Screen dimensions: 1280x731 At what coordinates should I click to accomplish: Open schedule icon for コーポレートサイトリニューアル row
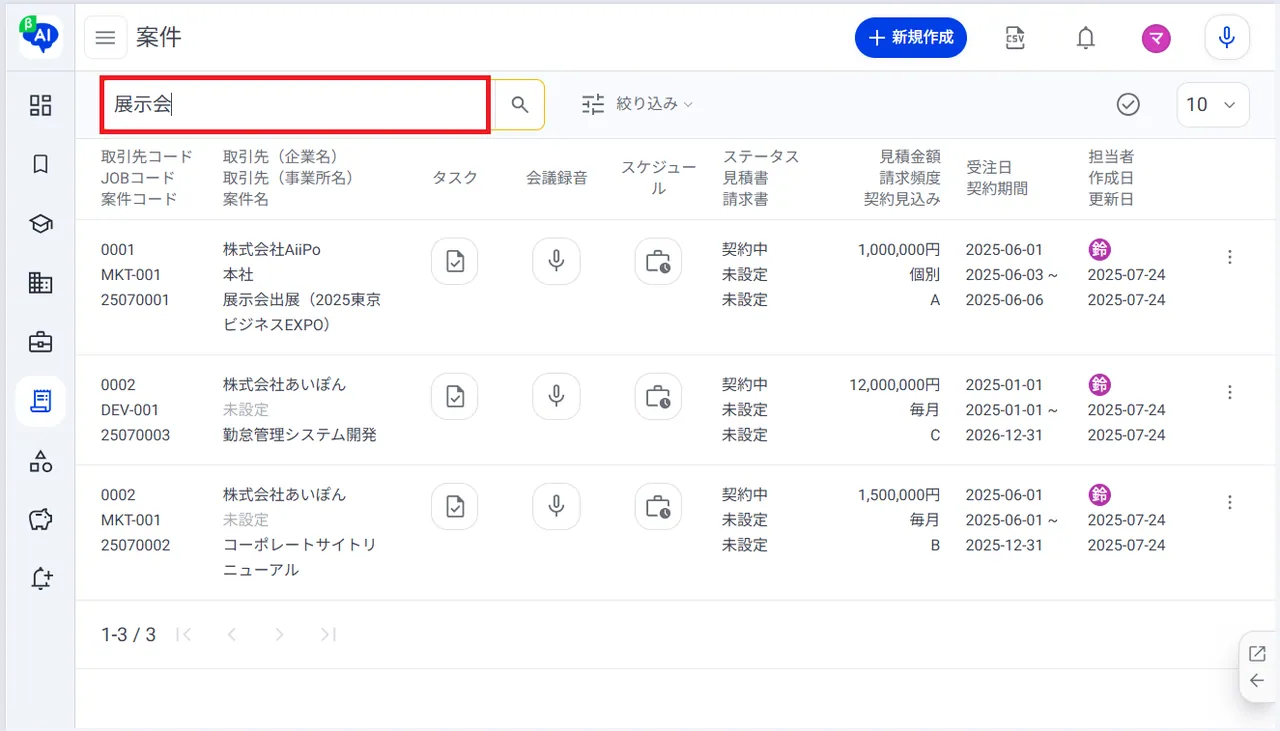[x=658, y=507]
